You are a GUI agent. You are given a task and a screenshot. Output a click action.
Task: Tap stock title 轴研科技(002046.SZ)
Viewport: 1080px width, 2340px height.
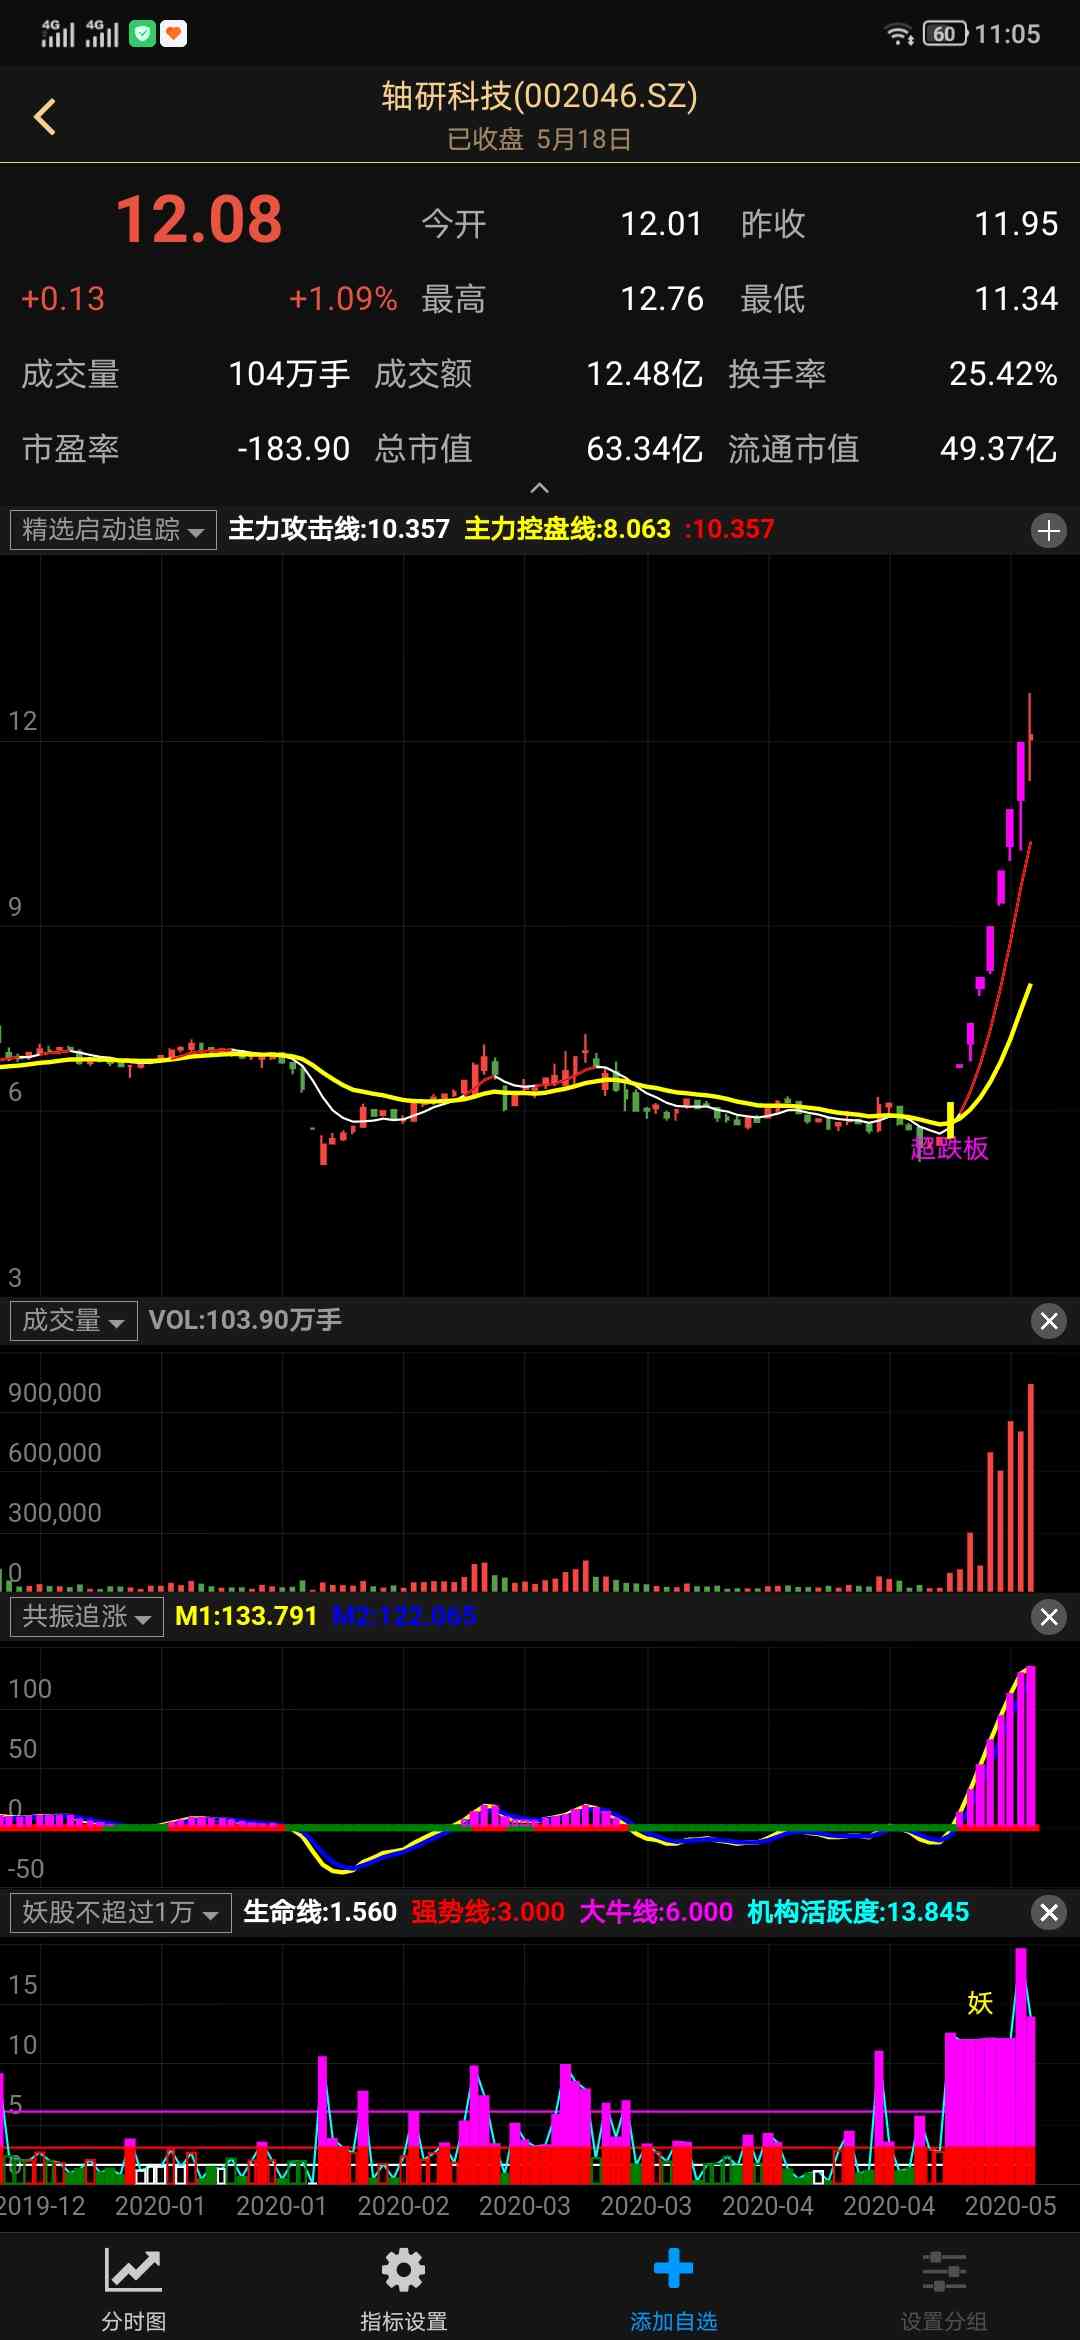(539, 96)
